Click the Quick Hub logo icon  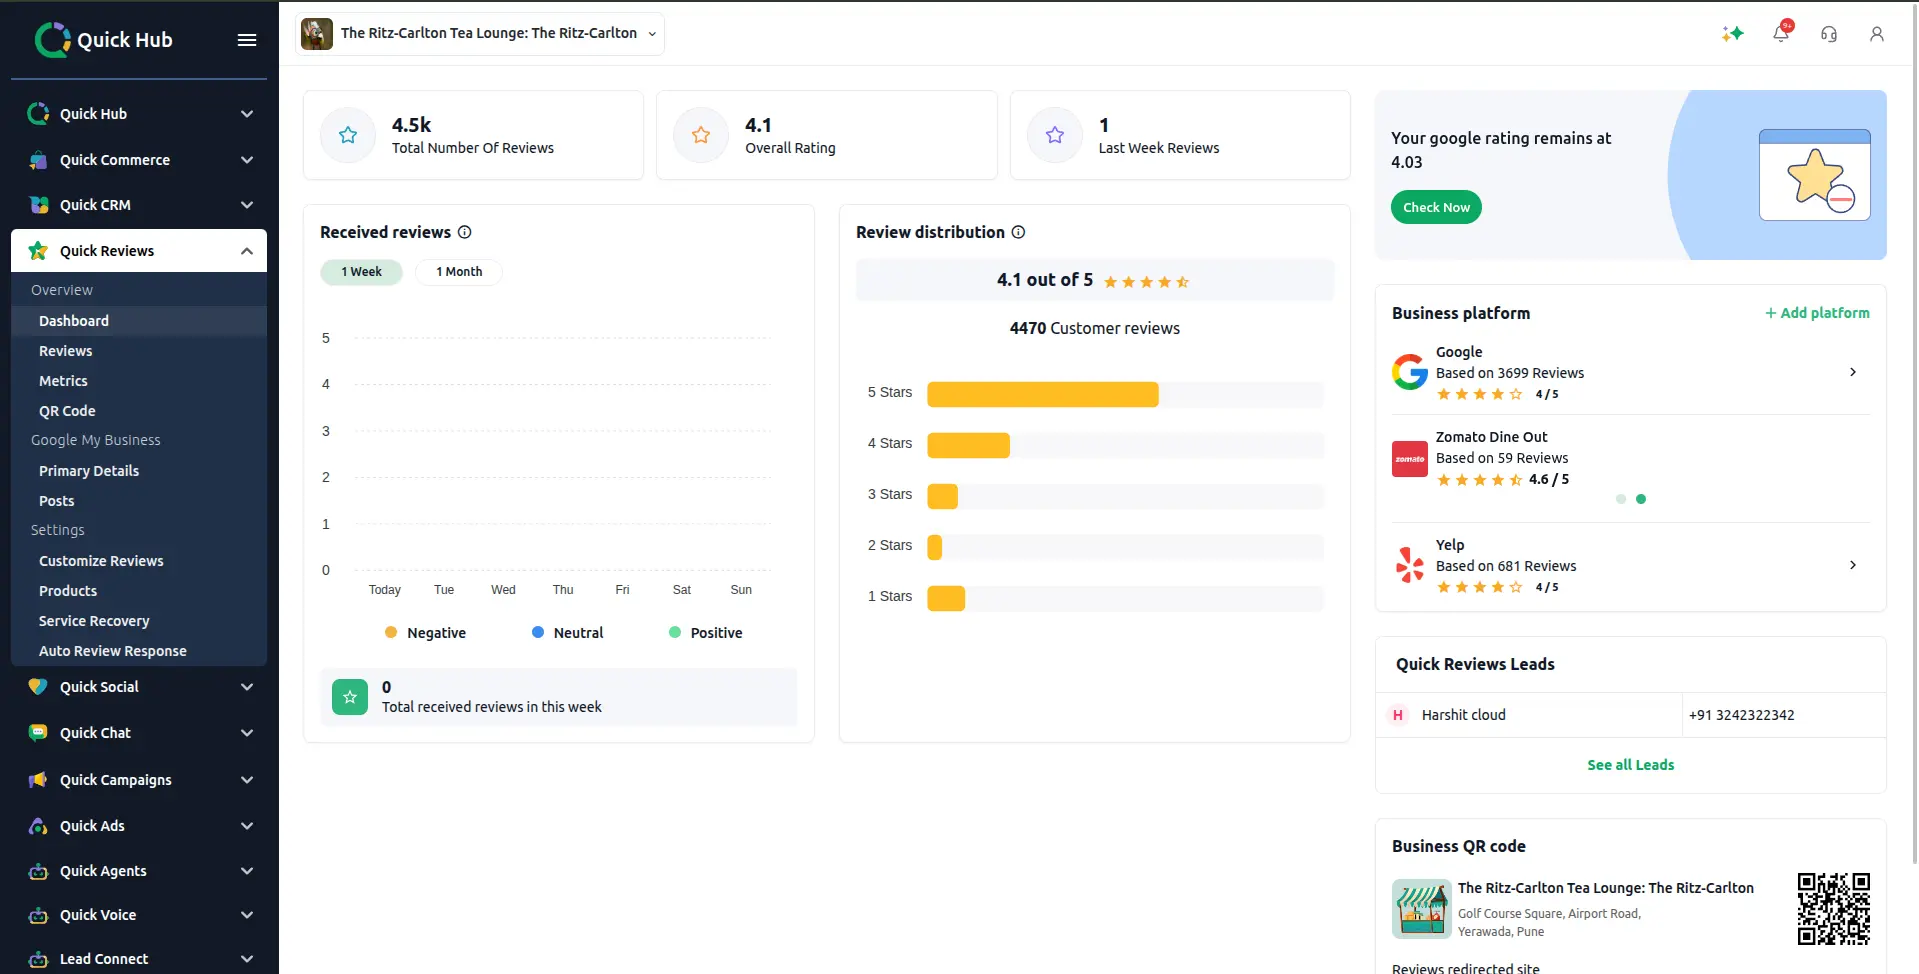point(52,39)
